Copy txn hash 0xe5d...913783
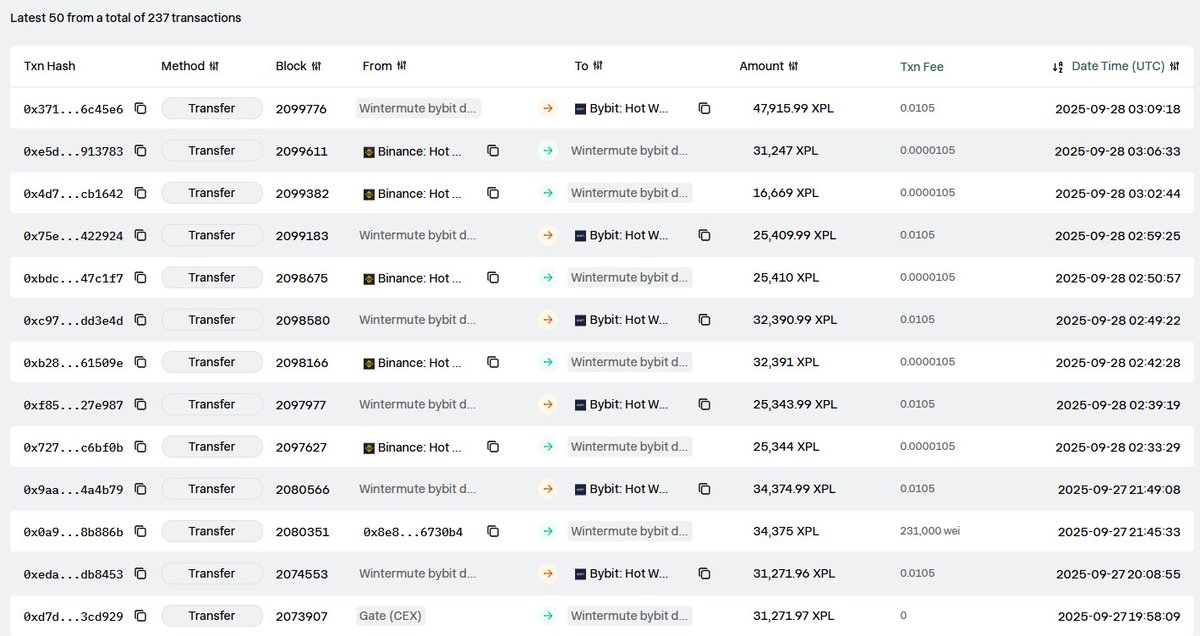Image resolution: width=1200 pixels, height=636 pixels. (x=140, y=151)
